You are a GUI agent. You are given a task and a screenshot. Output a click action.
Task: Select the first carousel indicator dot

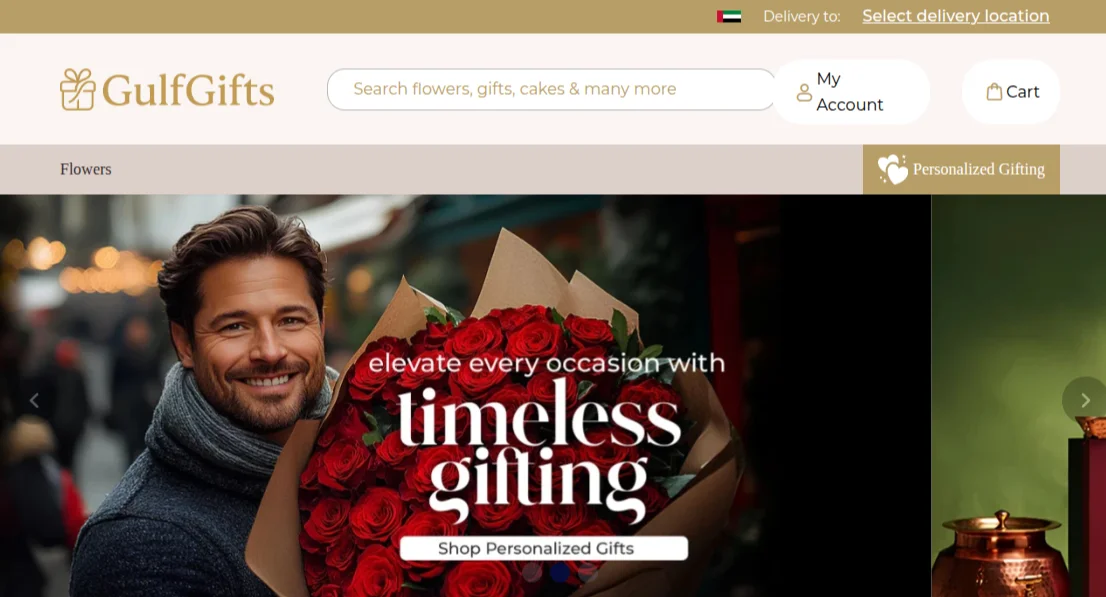click(x=533, y=572)
